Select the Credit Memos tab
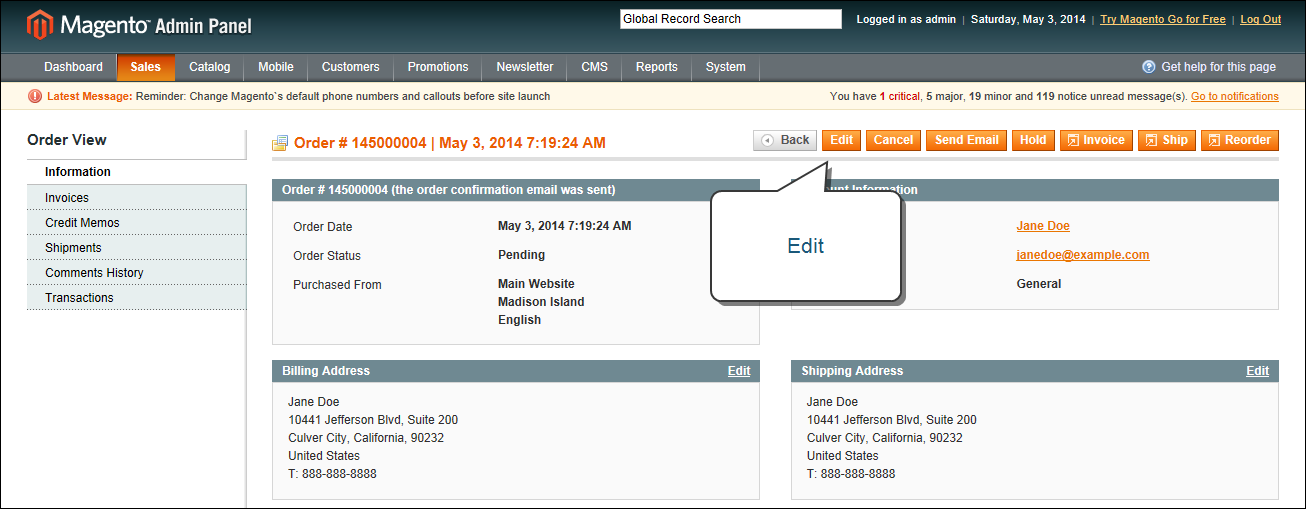The width and height of the screenshot is (1306, 509). click(x=136, y=223)
